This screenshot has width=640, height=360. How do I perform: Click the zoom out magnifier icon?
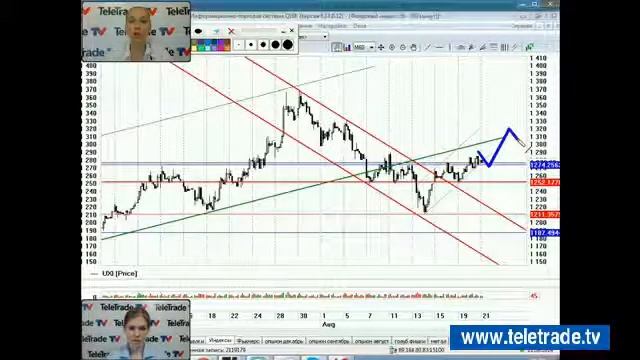point(403,47)
